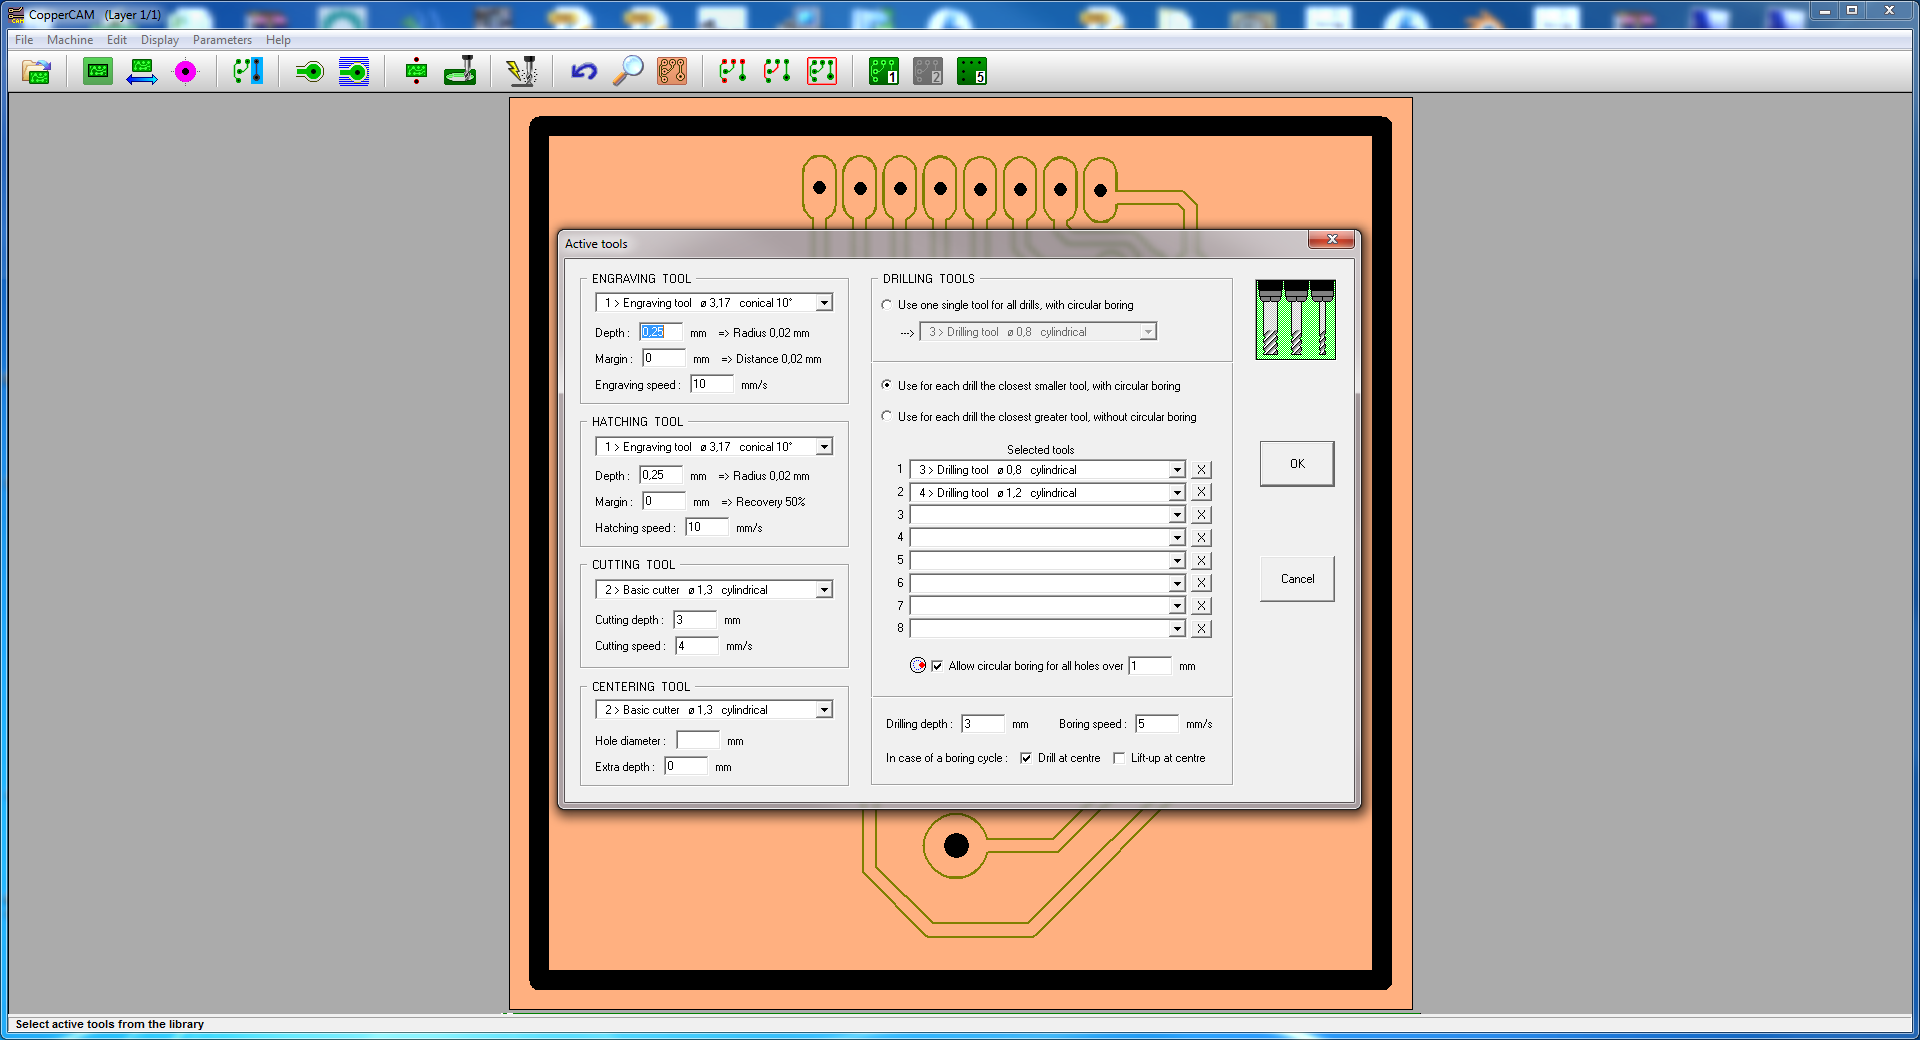Open empty selected tools dropdown row 3
This screenshot has height=1040, width=1920.
(1177, 515)
